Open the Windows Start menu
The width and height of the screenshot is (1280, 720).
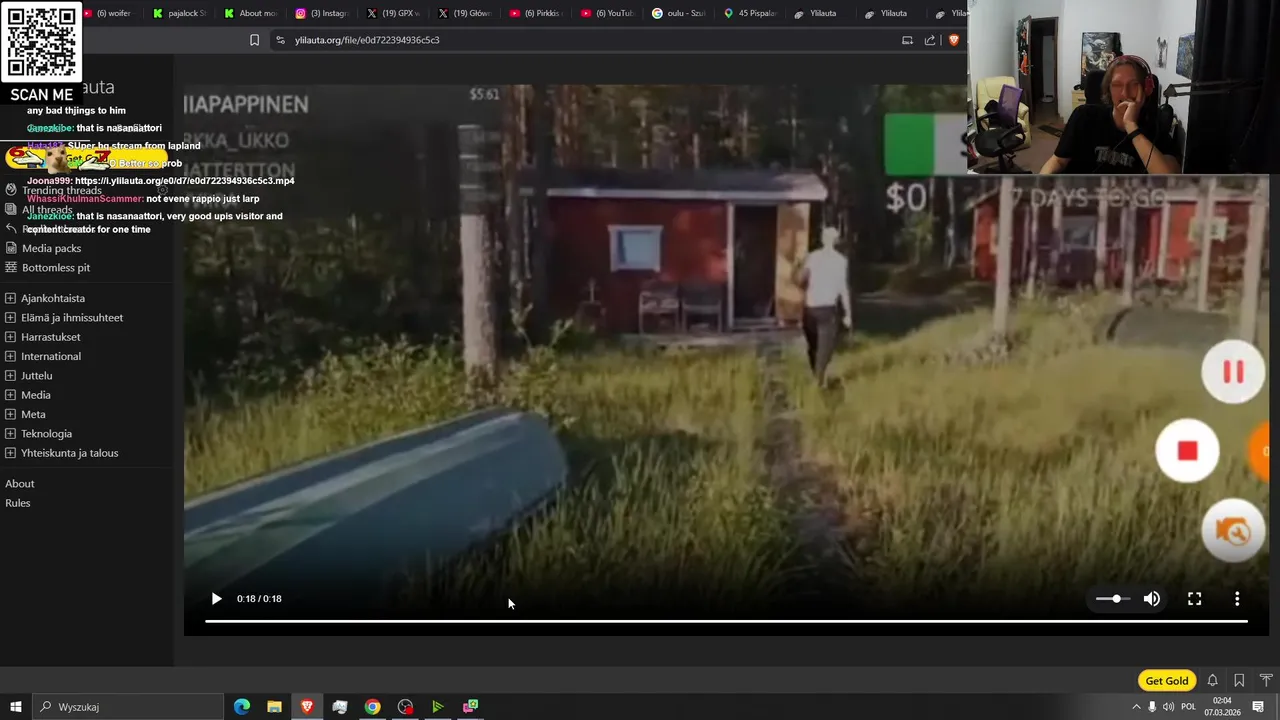[15, 707]
